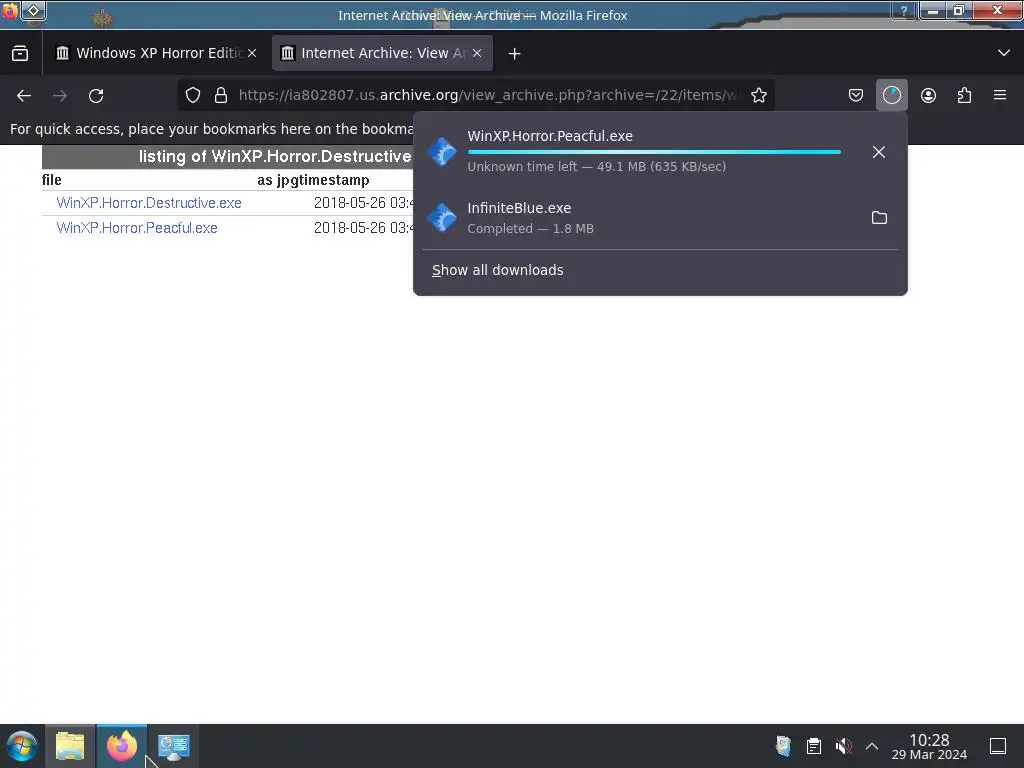The width and height of the screenshot is (1024, 768).
Task: Open the file manager from taskbar
Action: [x=71, y=746]
